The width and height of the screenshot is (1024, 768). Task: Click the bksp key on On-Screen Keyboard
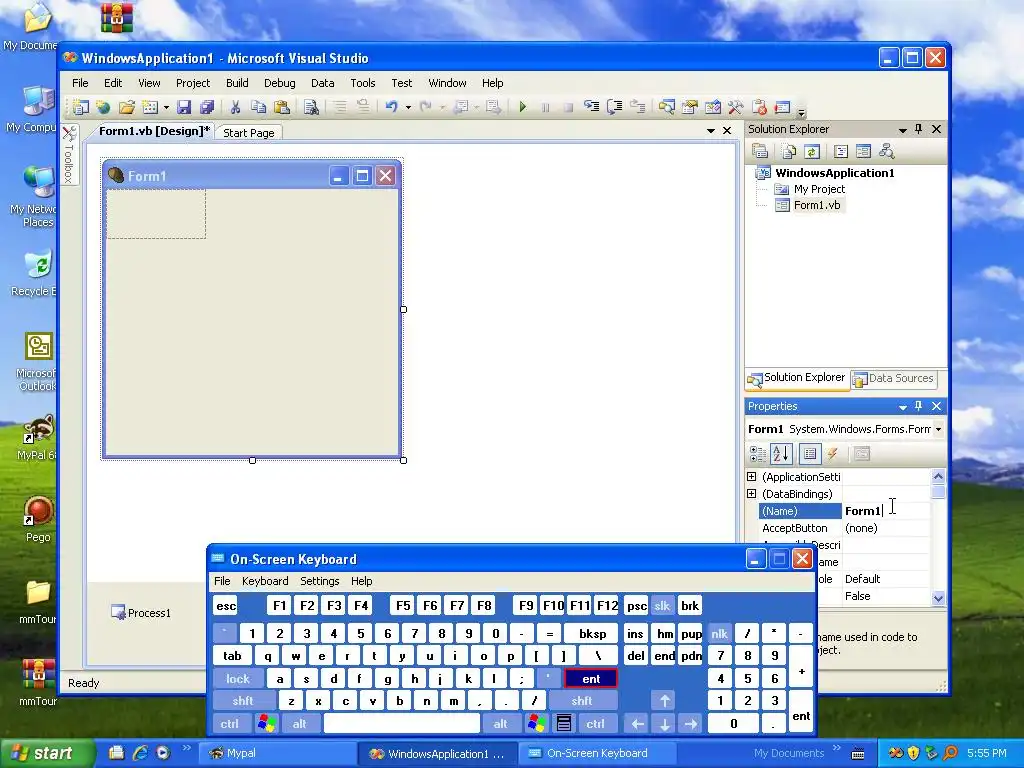tap(592, 633)
